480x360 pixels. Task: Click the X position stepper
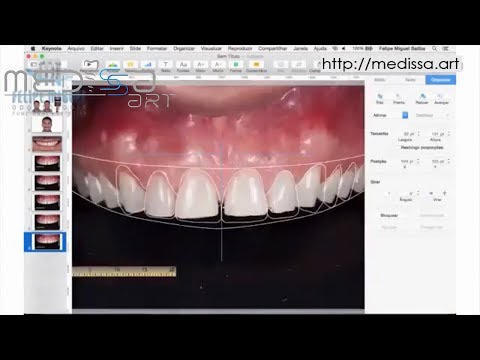pyautogui.click(x=419, y=161)
